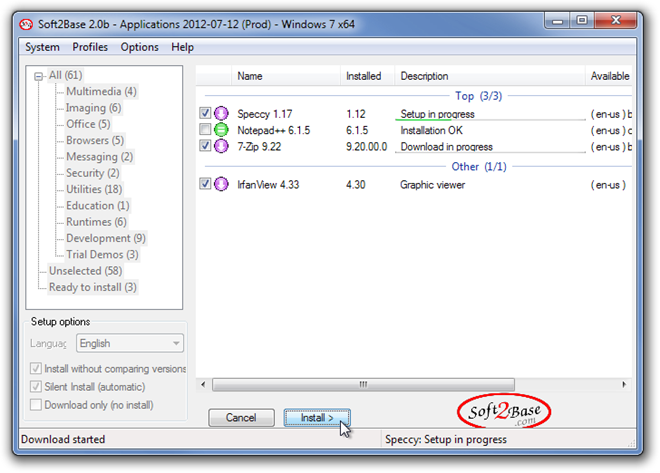Click the purple download icon beside Speccy 1.17

tap(221, 113)
